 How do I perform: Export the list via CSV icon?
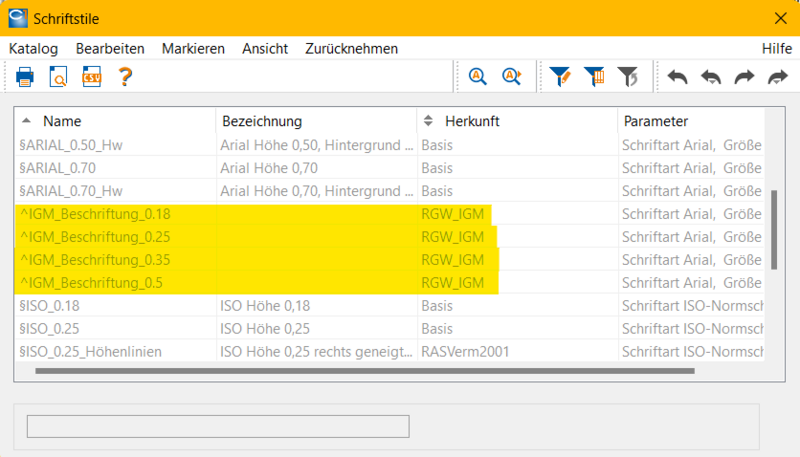92,77
